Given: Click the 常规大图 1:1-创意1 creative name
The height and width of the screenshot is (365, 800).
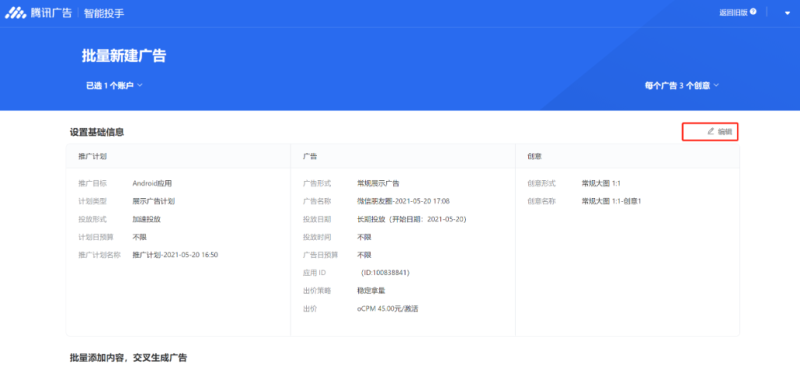Looking at the screenshot, I should (611, 201).
